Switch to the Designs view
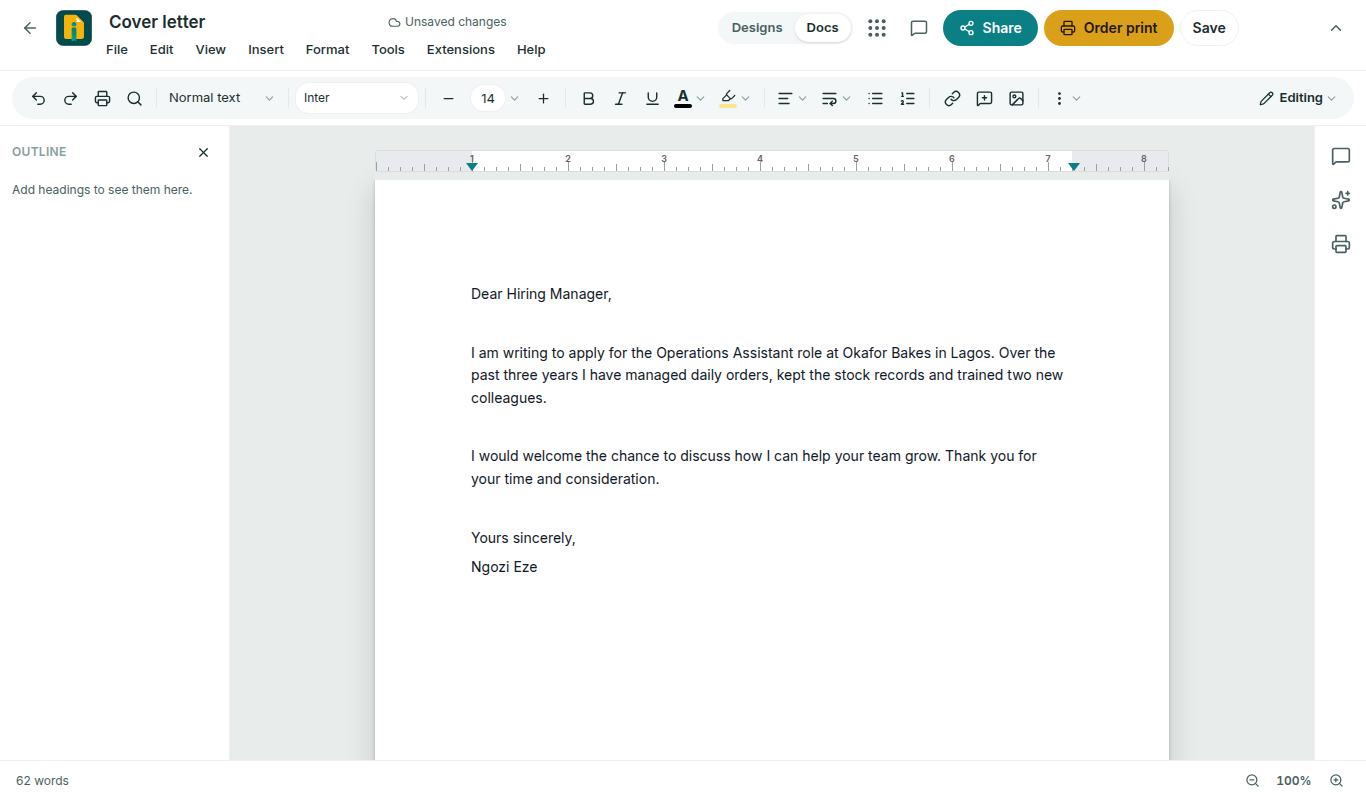This screenshot has height=800, width=1366. (757, 28)
